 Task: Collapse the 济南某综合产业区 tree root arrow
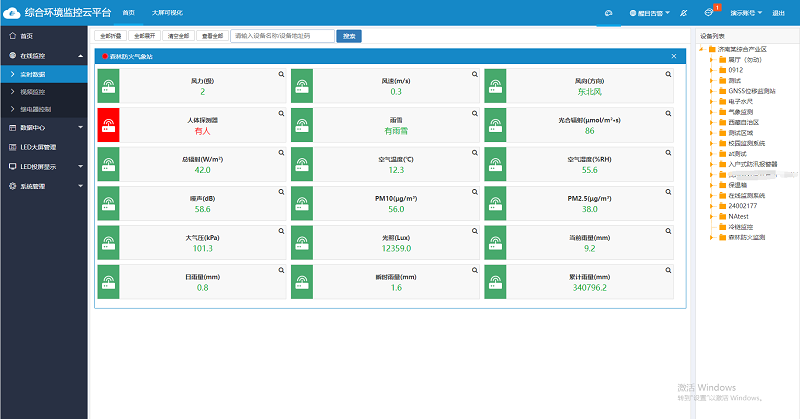[703, 50]
